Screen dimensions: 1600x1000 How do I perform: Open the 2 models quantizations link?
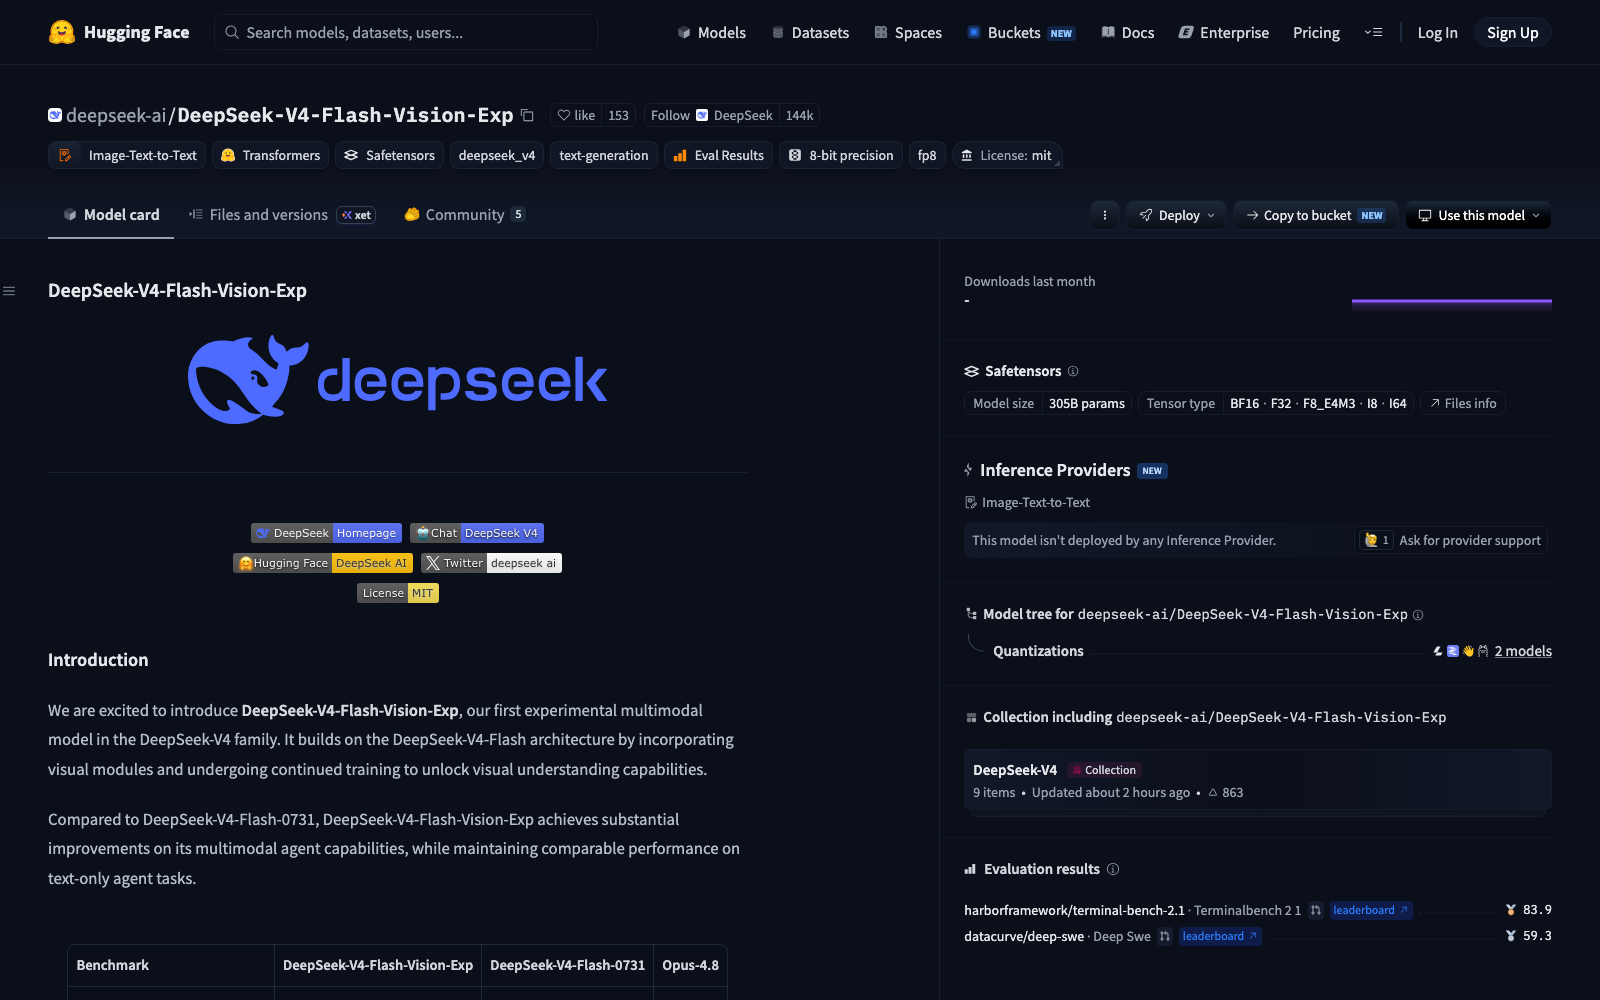tap(1523, 651)
